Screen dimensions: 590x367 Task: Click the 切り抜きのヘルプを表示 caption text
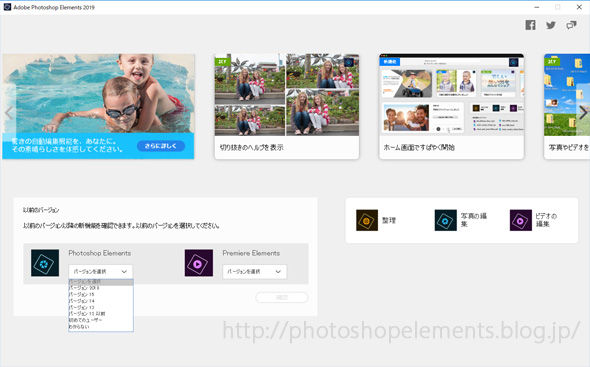pyautogui.click(x=251, y=148)
